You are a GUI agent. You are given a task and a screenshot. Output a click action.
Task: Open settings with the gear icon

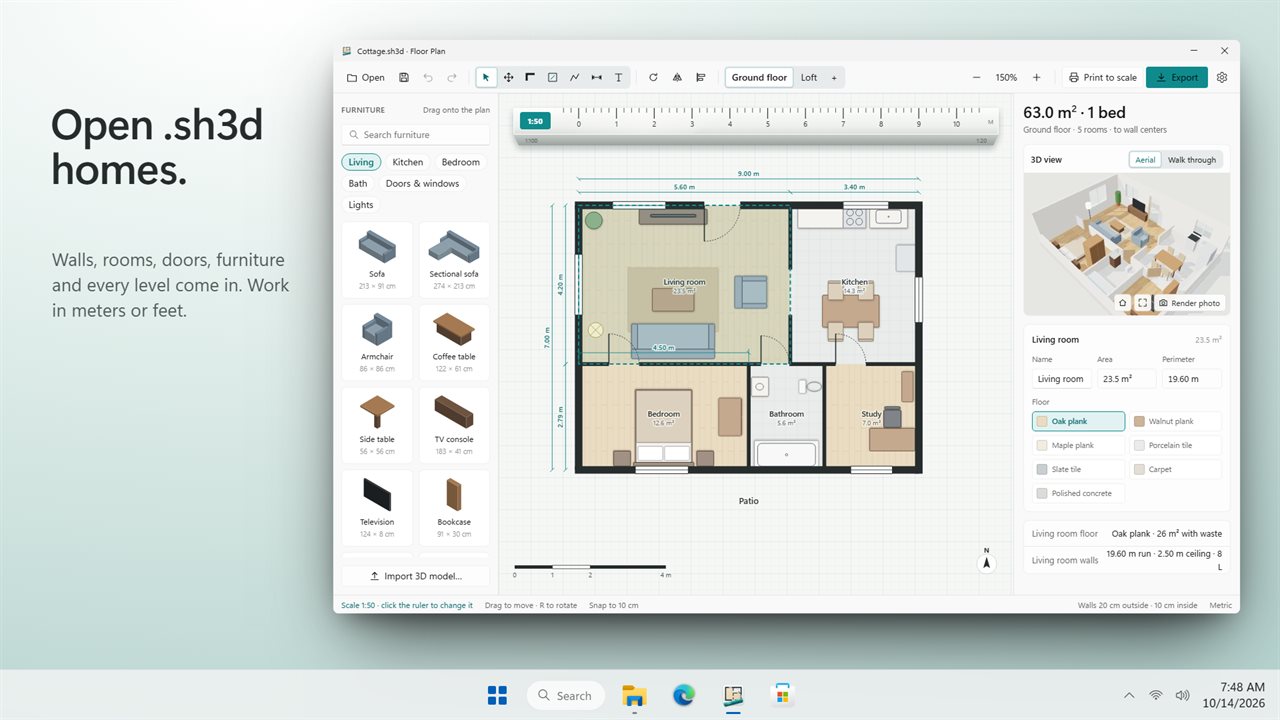(x=1221, y=77)
